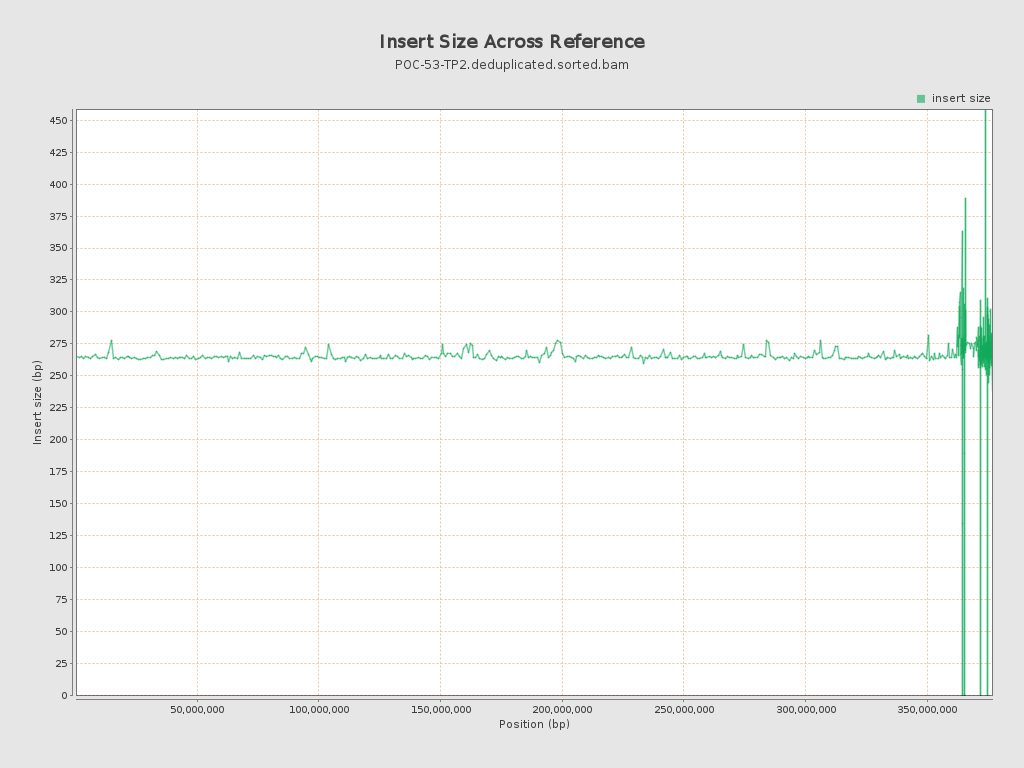Click the 250,000,000 x-axis tick label
The image size is (1024, 768).
coord(684,709)
